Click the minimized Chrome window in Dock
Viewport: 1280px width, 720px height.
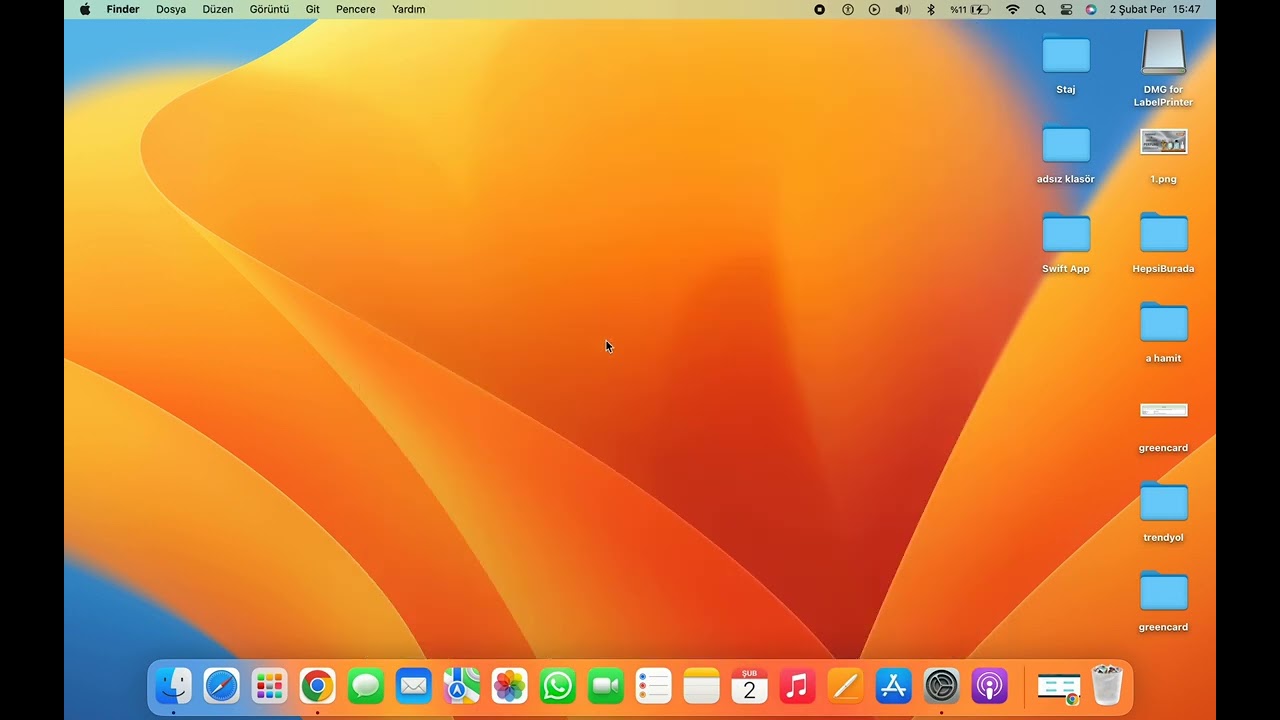[1058, 687]
